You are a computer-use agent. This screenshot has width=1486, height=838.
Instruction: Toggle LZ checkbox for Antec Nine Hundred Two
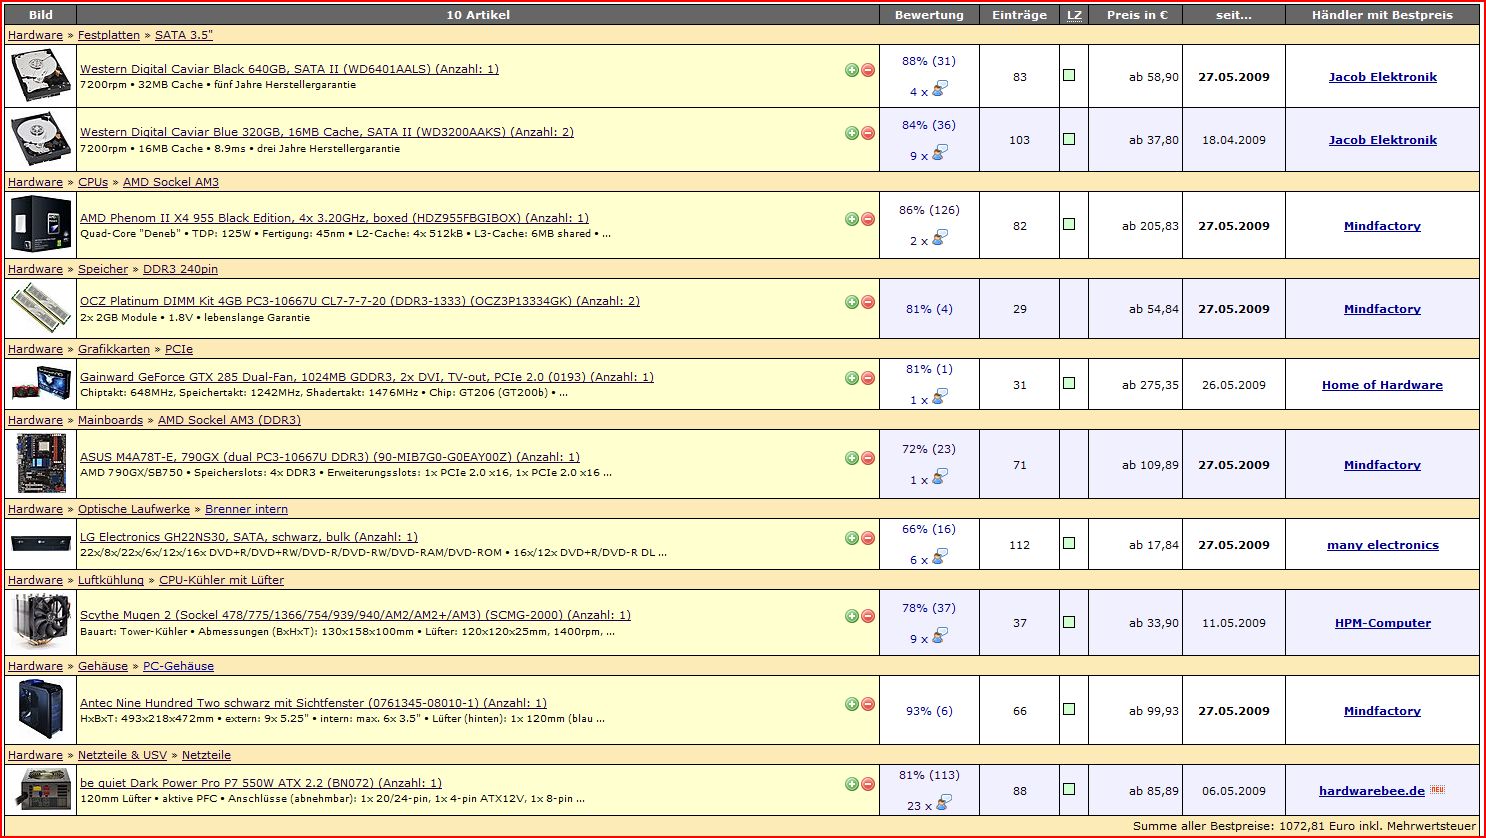click(x=1069, y=709)
